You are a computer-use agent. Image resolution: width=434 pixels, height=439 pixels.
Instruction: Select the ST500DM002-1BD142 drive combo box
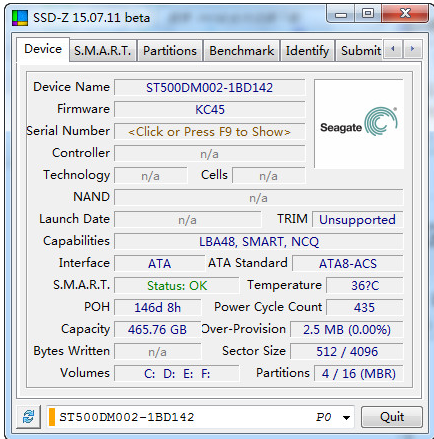tap(200, 417)
